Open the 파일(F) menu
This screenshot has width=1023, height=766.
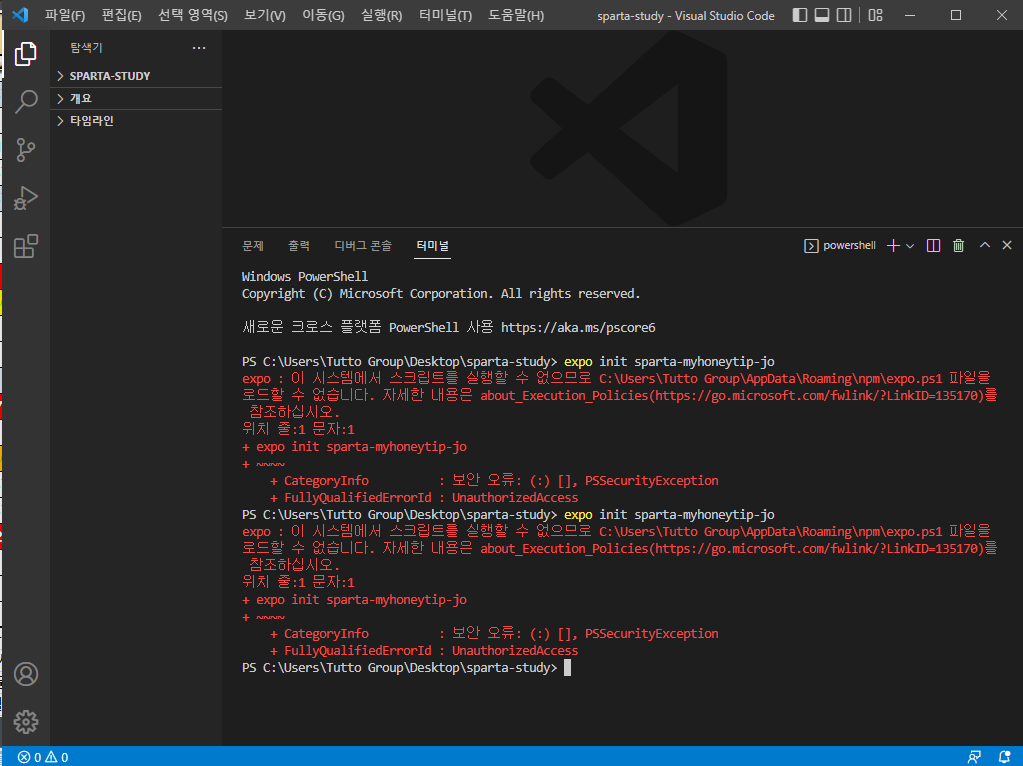pos(65,15)
